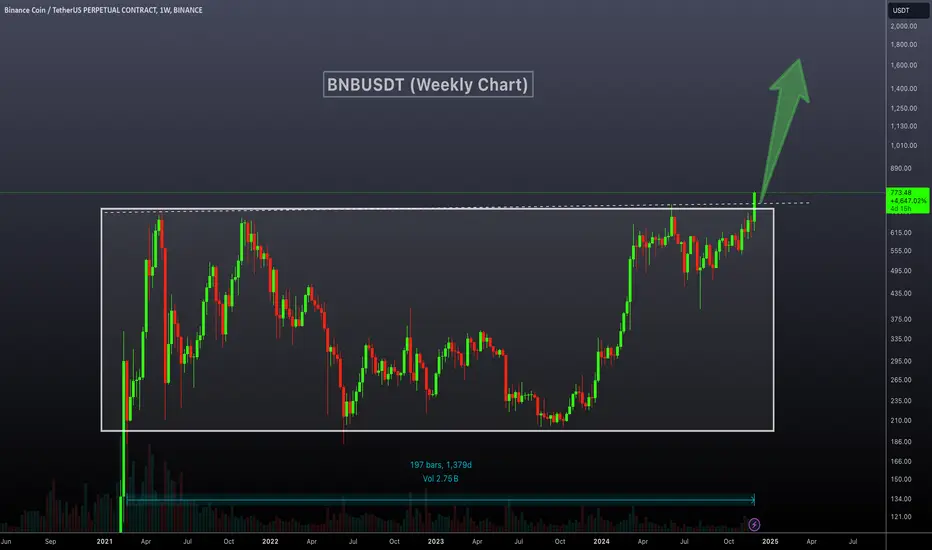Click the 2022 label on time axis
Viewport: 932px width, 550px height.
click(x=270, y=542)
